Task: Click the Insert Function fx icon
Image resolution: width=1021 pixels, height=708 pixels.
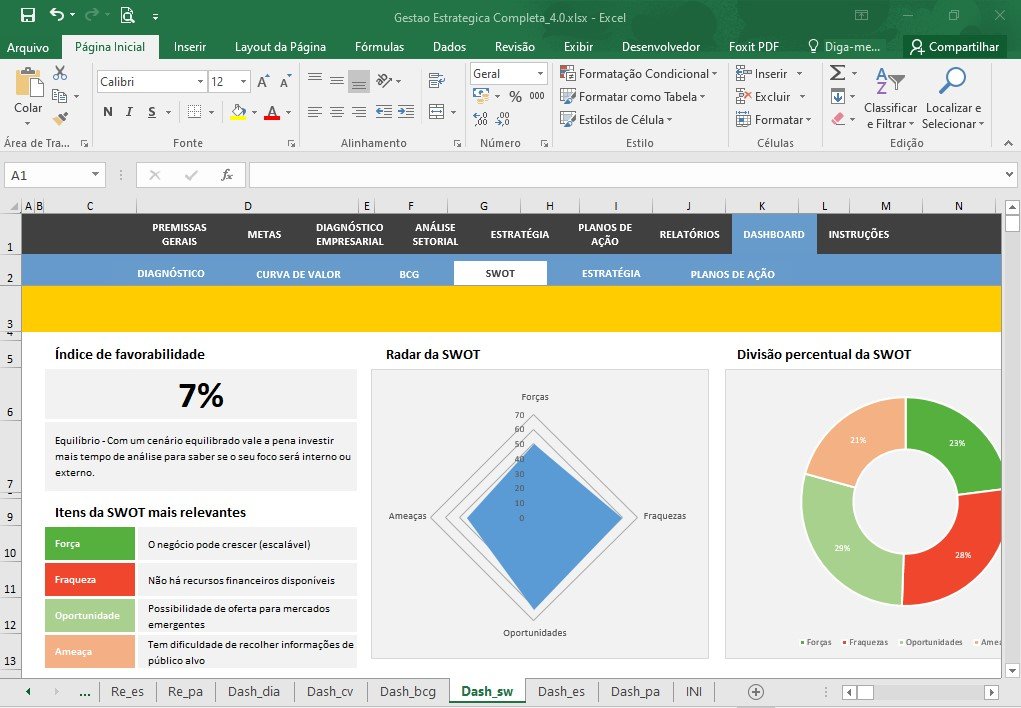Action: [x=227, y=175]
